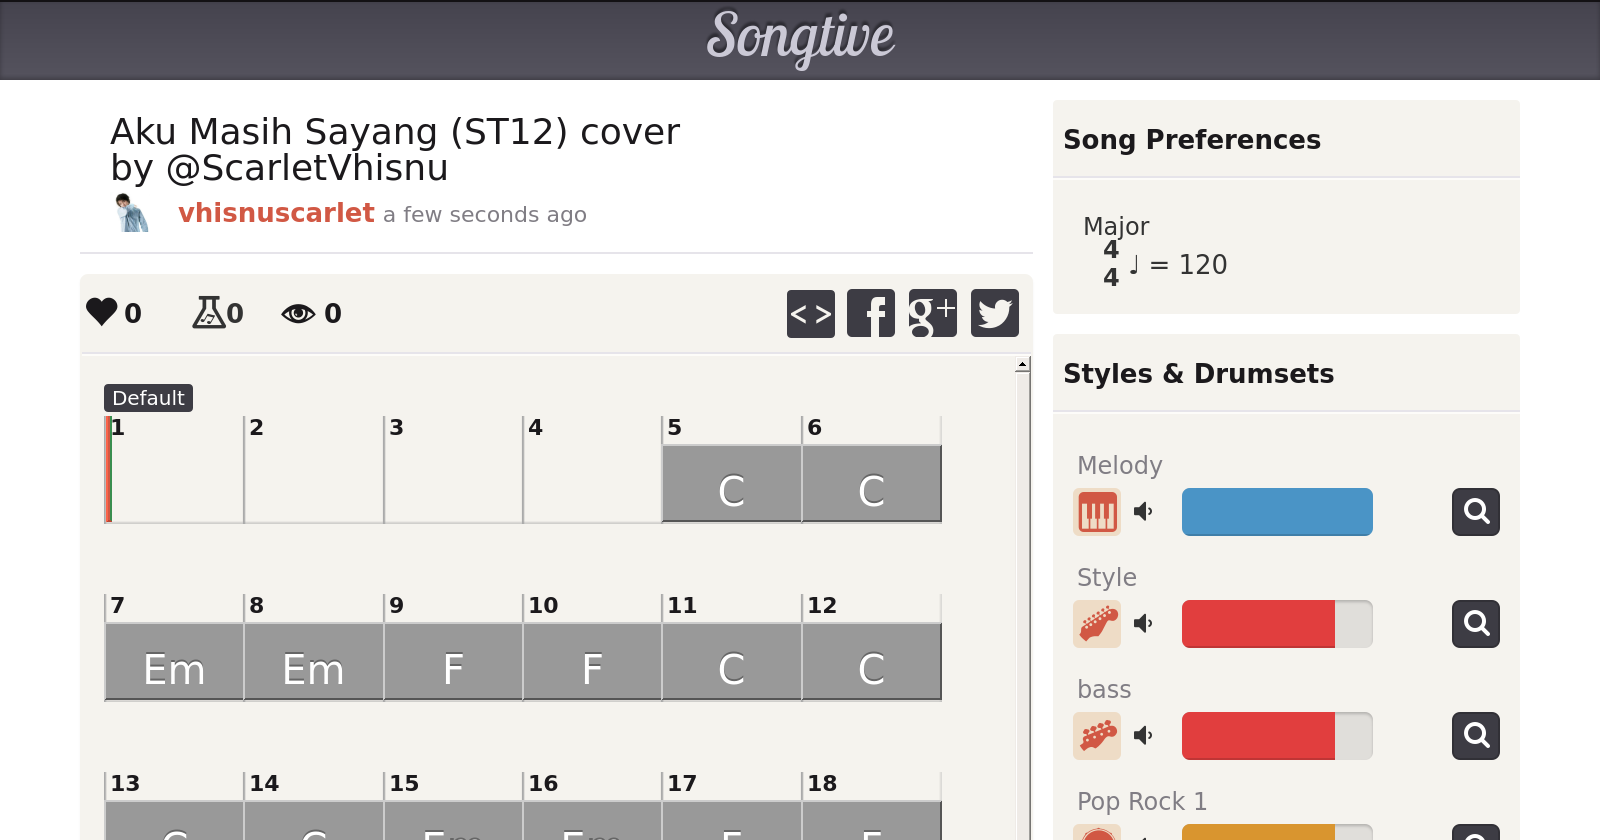Select the Default section label
Screen dimensions: 1600x840
(148, 398)
